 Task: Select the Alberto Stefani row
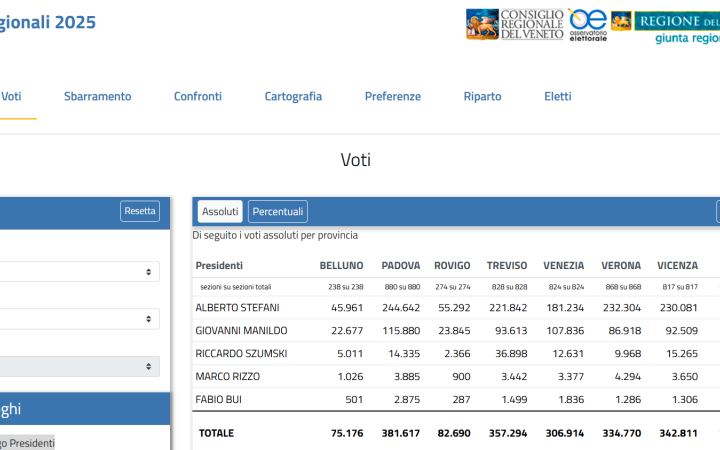tap(237, 308)
